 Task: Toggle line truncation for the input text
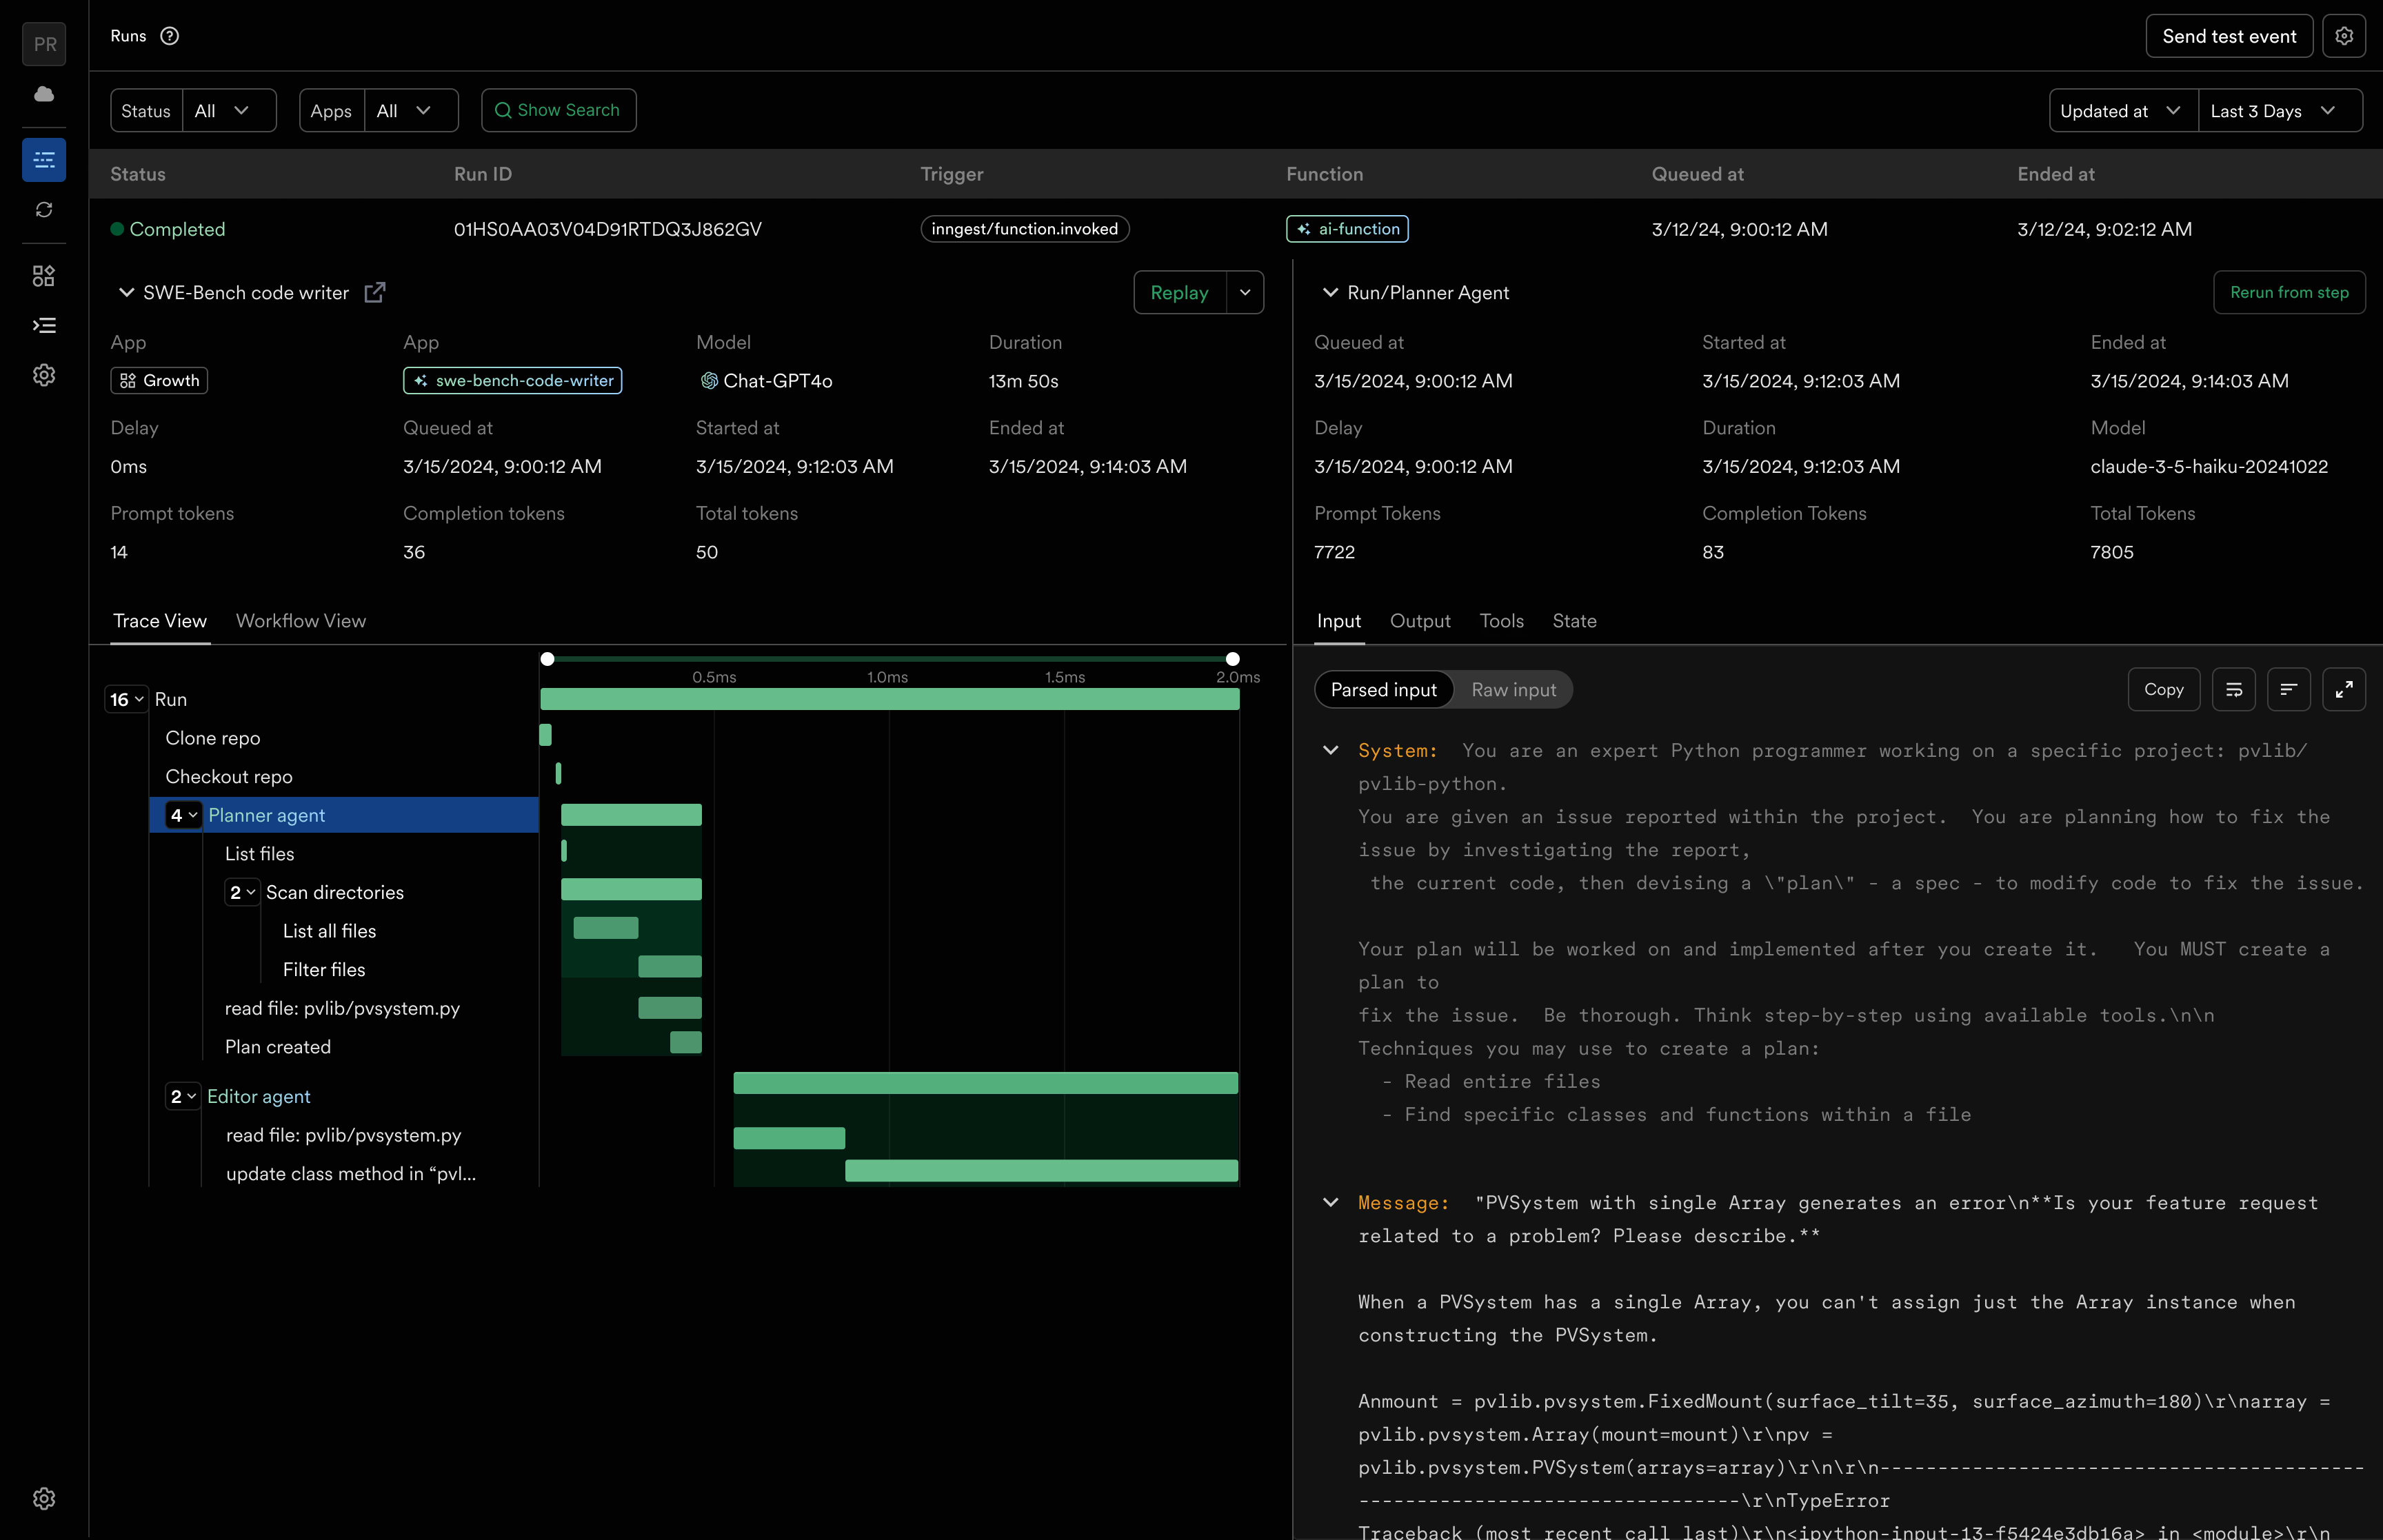click(x=2290, y=689)
